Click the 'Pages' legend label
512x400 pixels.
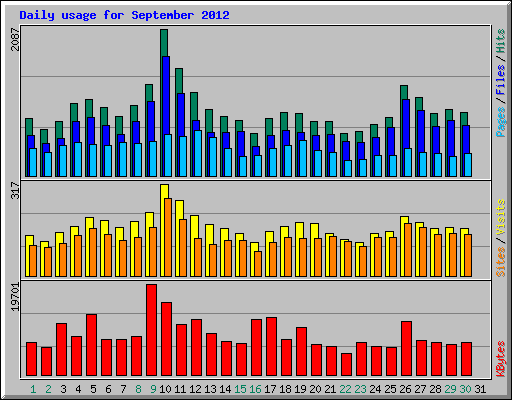click(x=501, y=122)
